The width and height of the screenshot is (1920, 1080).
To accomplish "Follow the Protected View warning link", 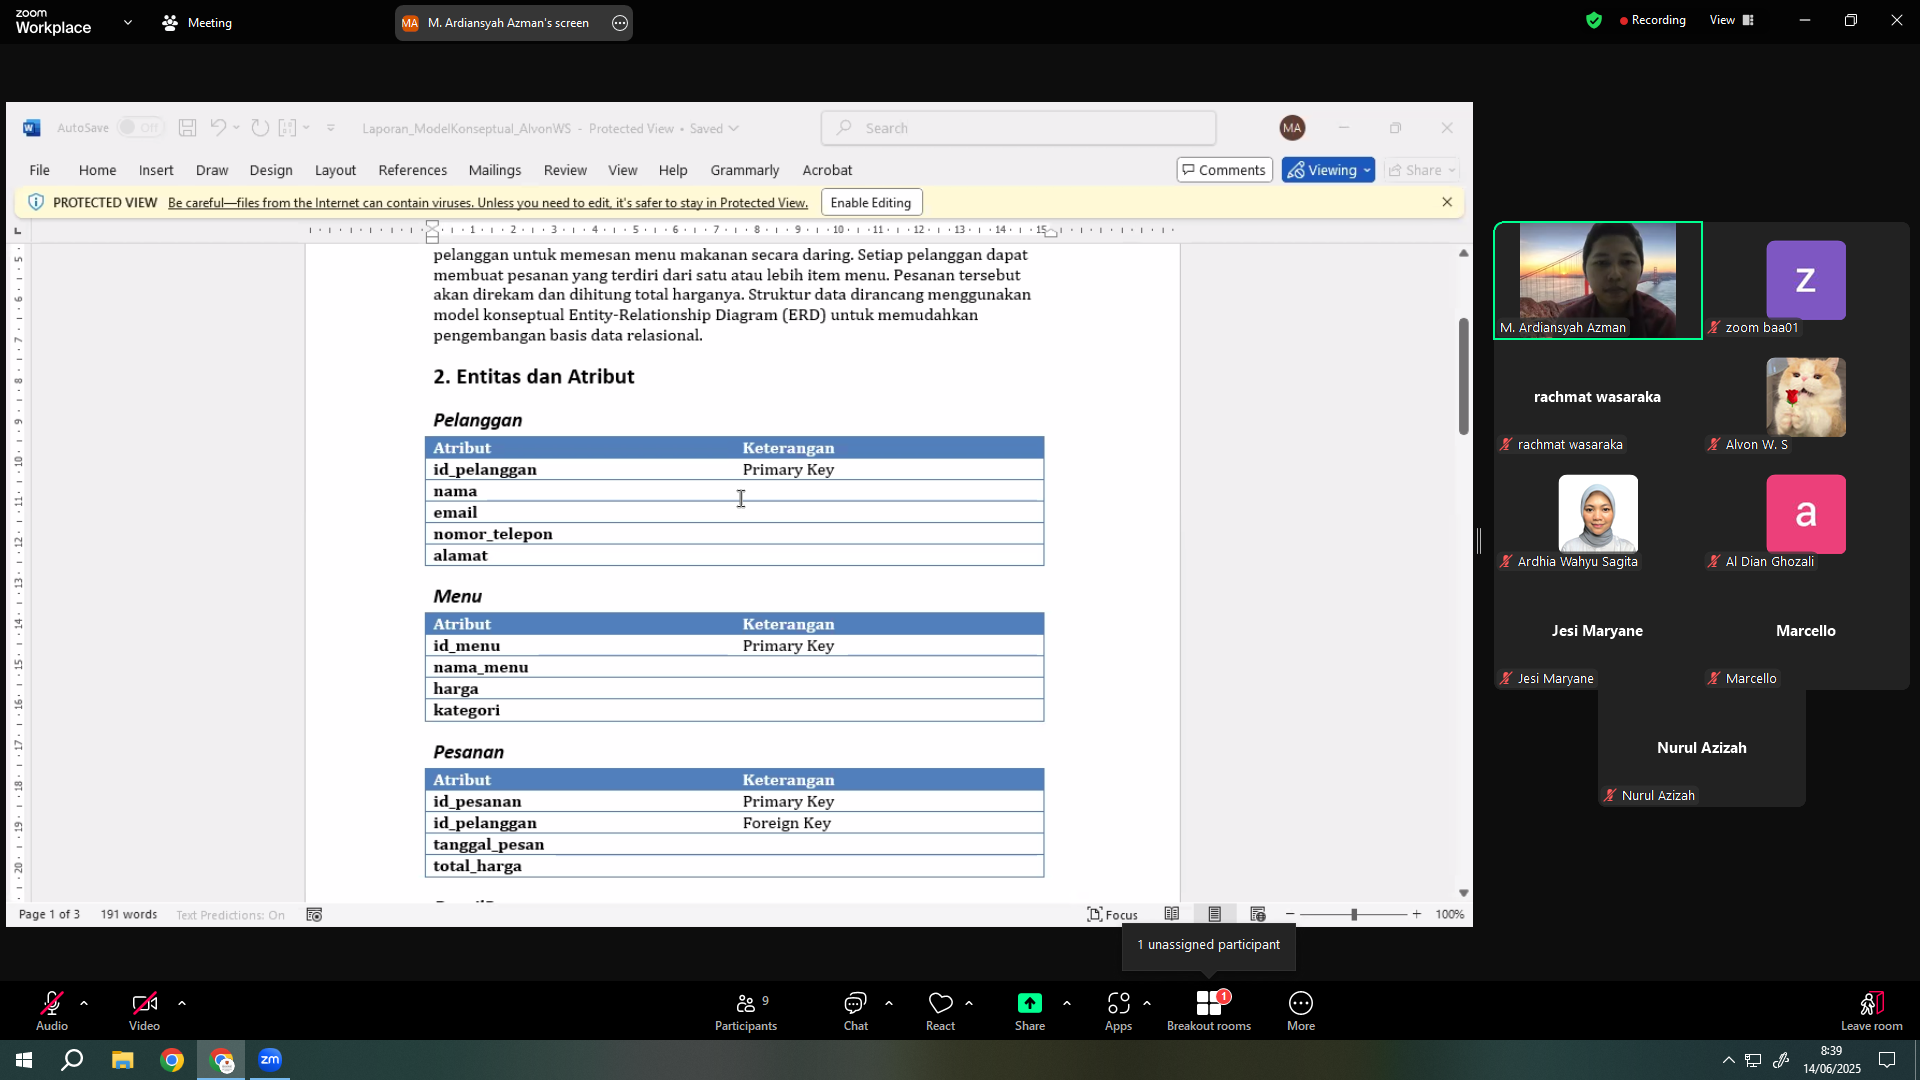I will tap(488, 203).
